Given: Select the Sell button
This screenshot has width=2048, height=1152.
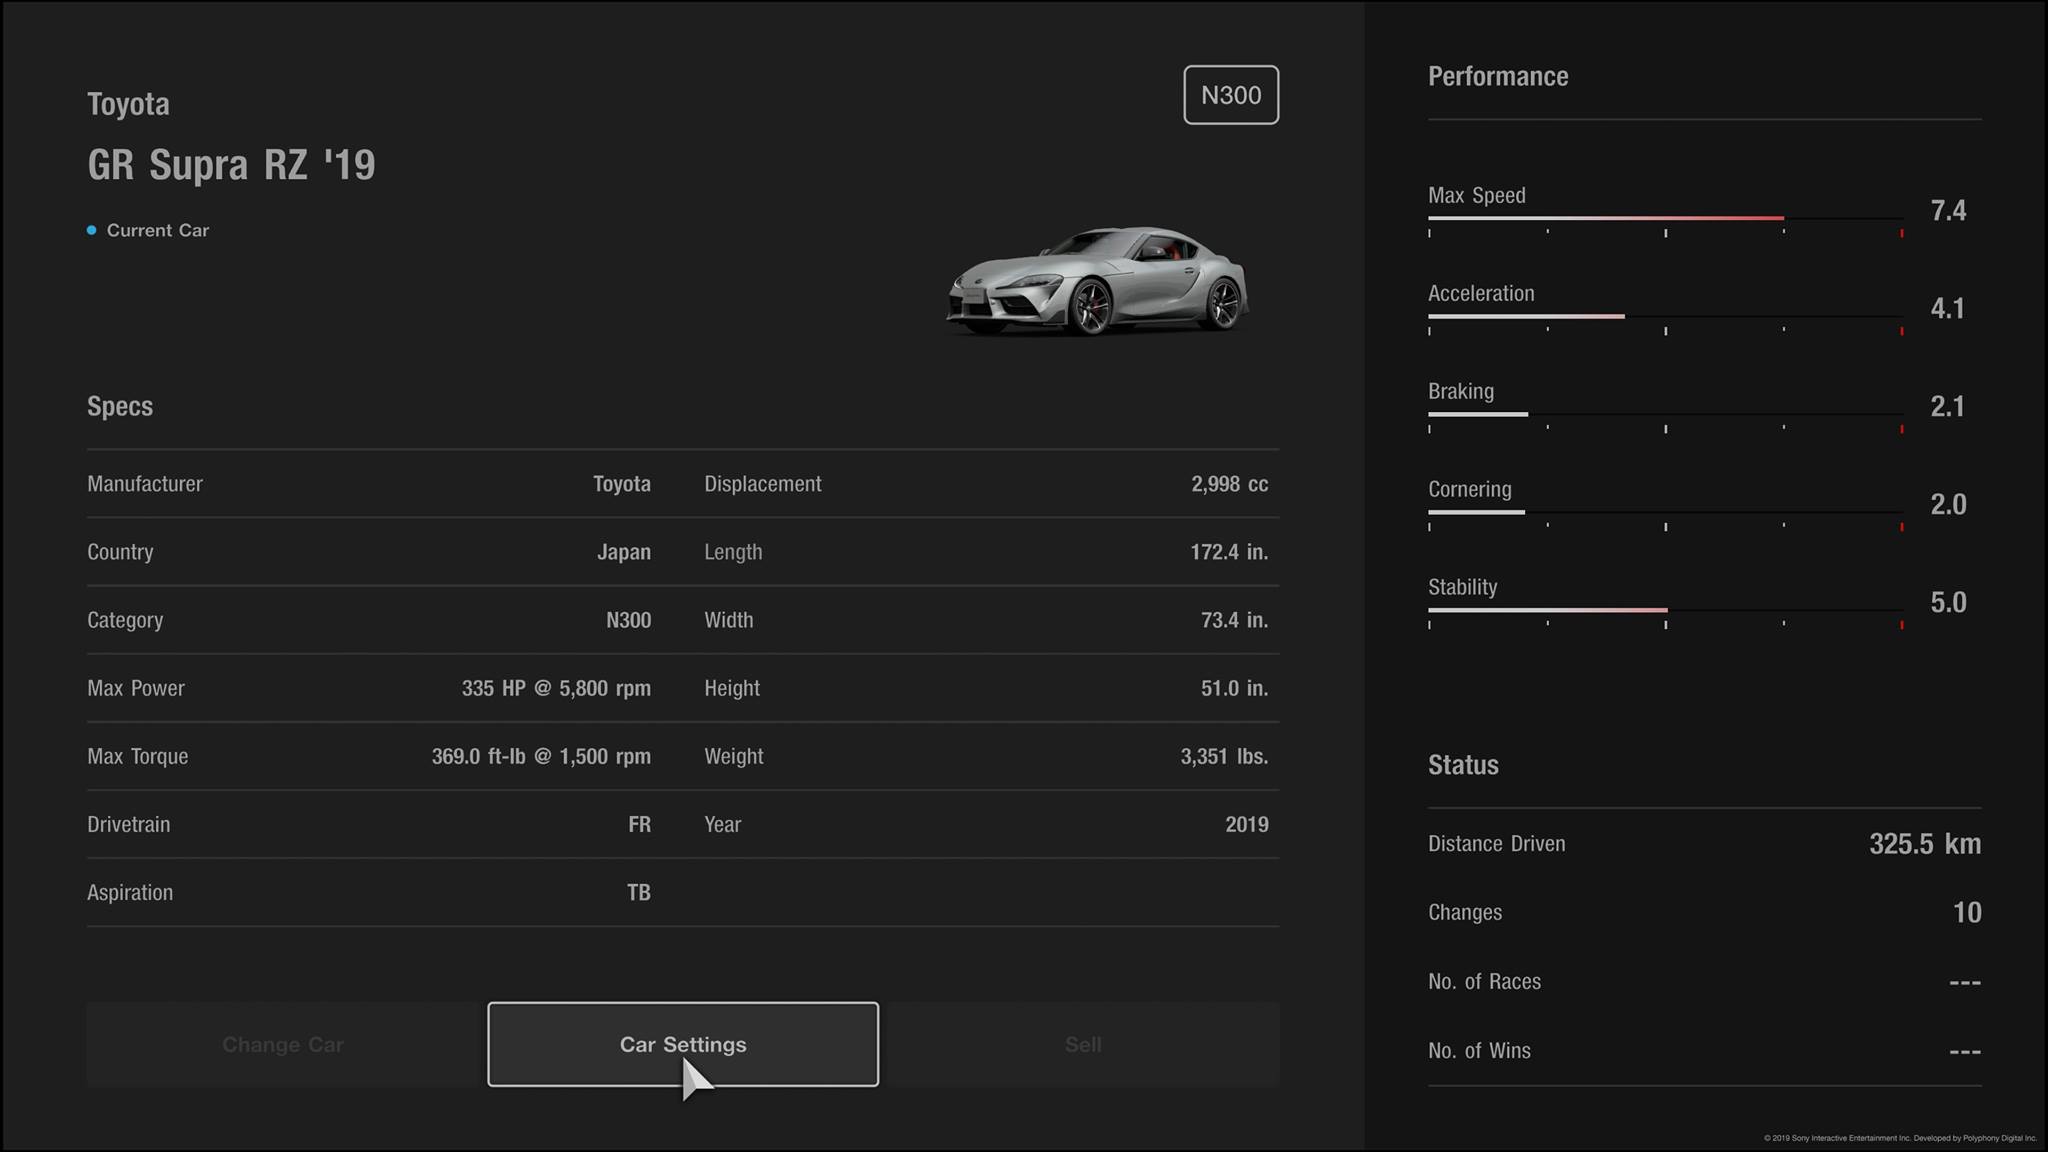Looking at the screenshot, I should point(1083,1044).
